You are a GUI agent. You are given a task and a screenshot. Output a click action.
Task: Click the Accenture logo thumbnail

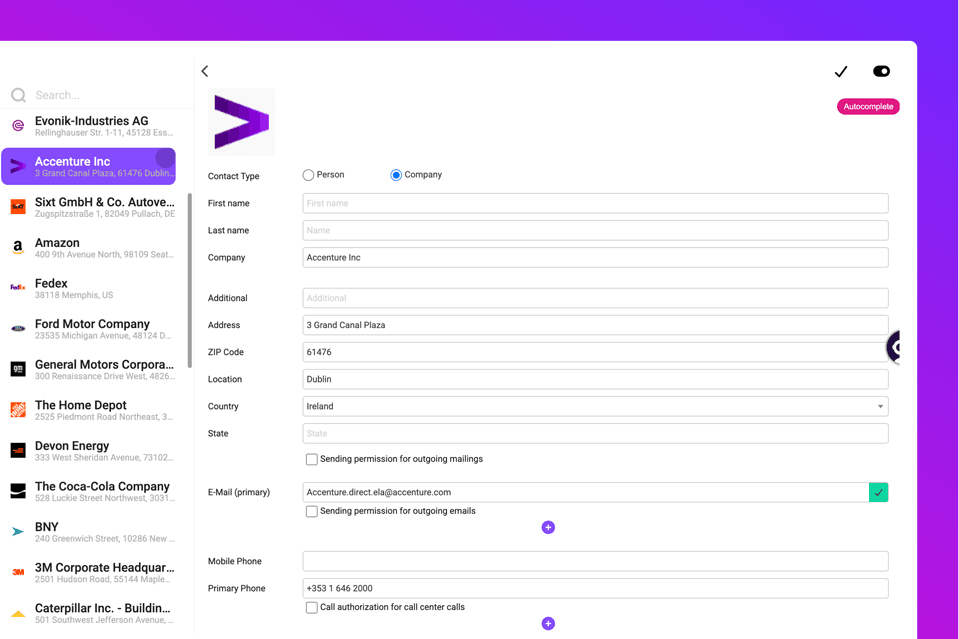click(242, 122)
